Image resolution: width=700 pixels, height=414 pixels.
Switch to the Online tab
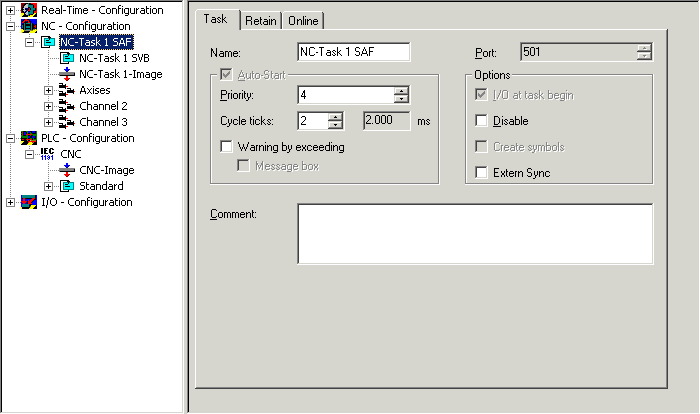click(x=303, y=21)
